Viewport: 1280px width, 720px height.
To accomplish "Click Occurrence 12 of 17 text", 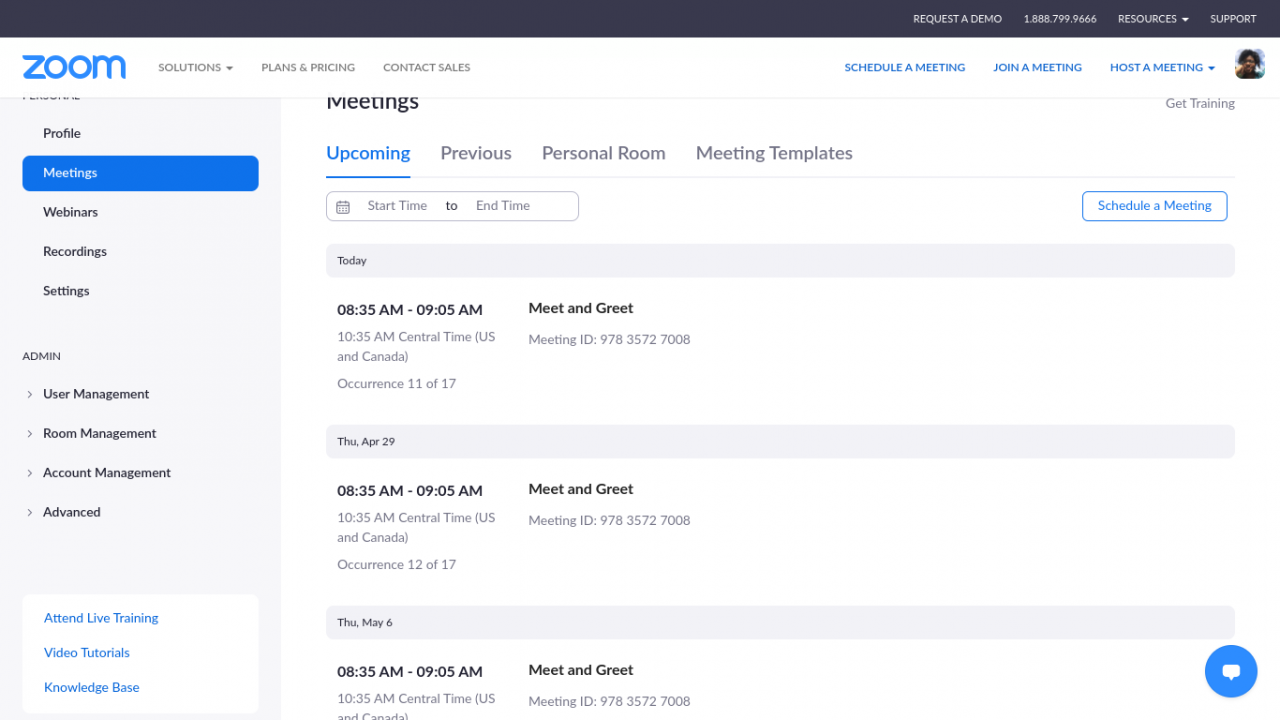I will click(396, 565).
